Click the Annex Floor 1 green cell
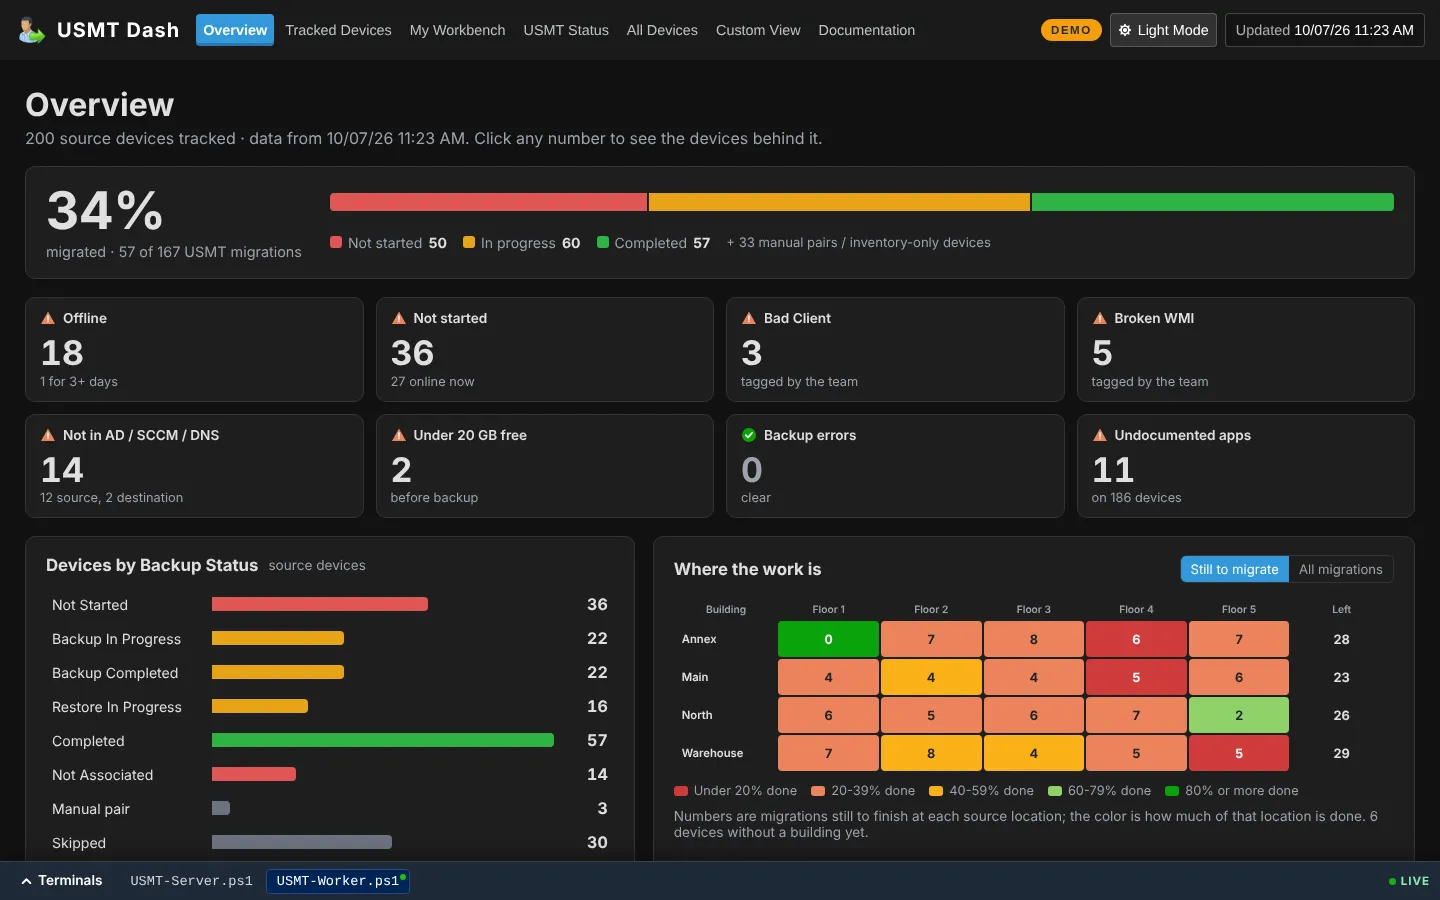 tap(828, 639)
